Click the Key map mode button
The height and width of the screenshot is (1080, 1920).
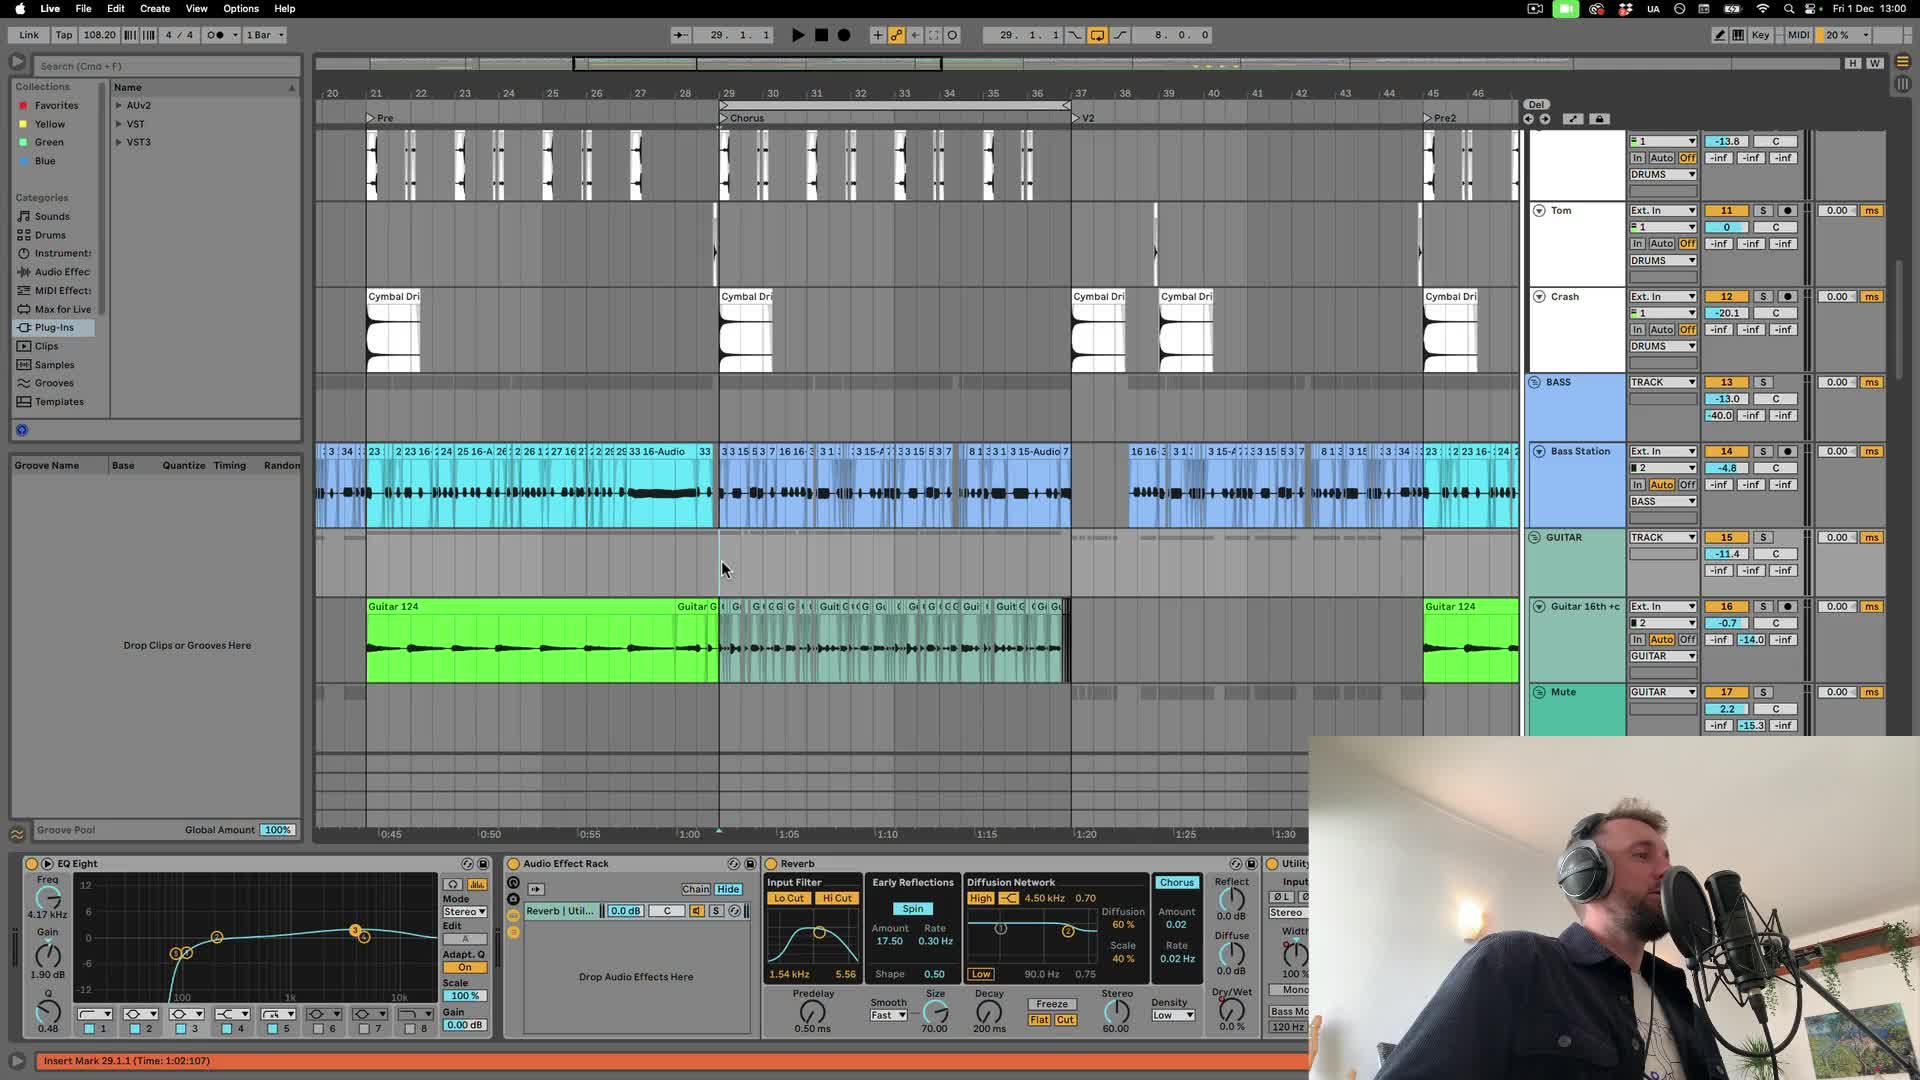(x=1760, y=35)
